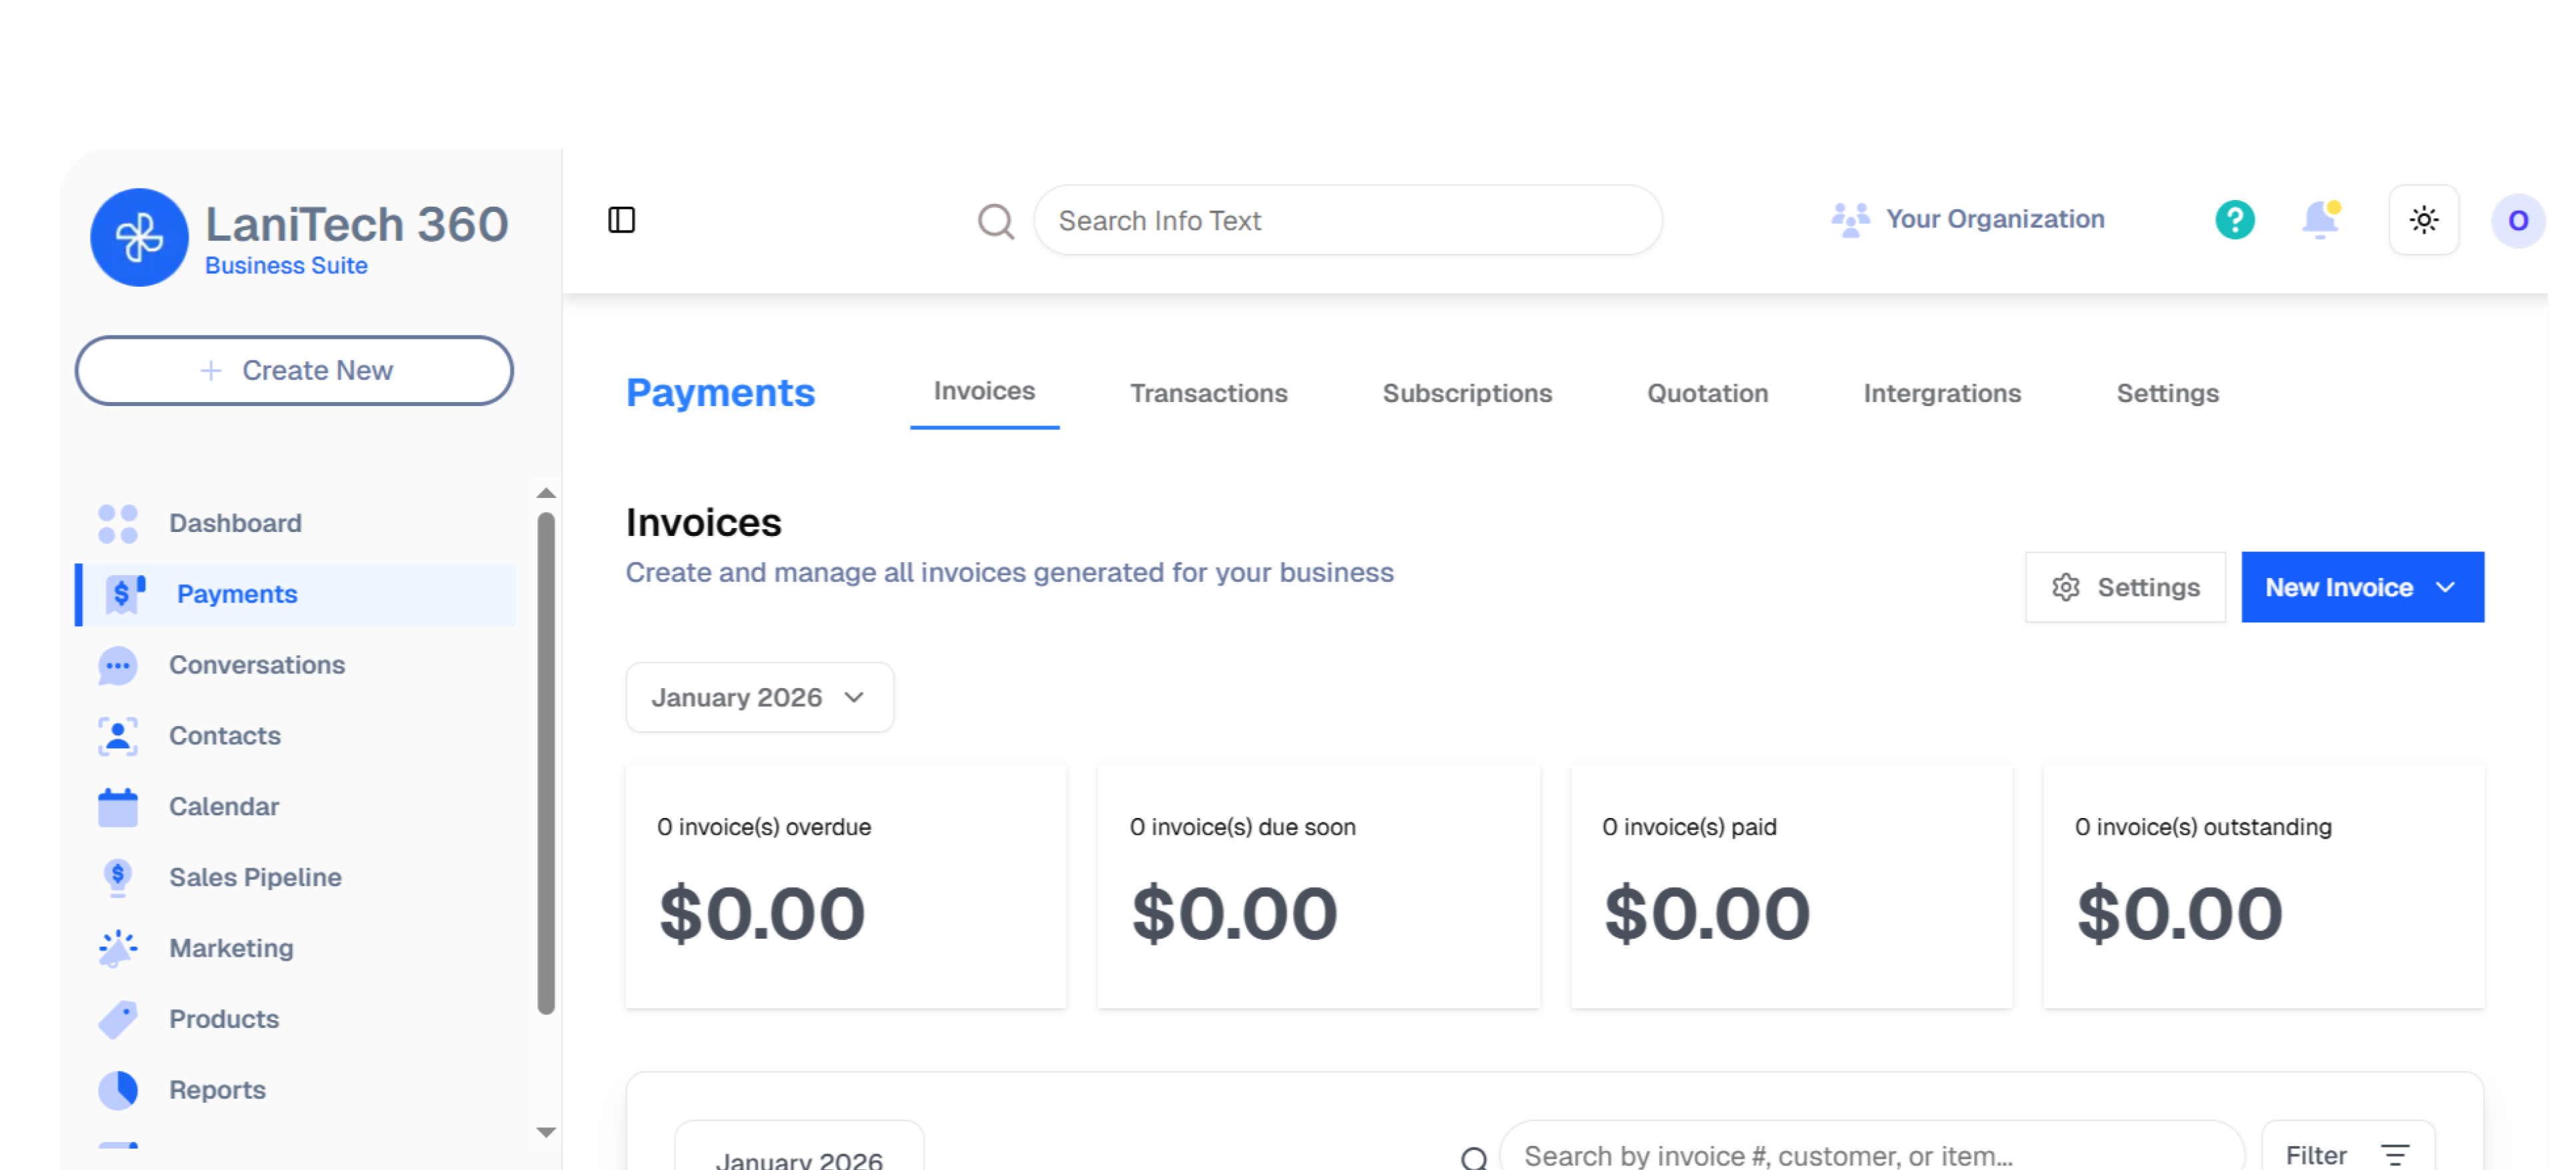Viewport: 2576px width, 1170px height.
Task: Toggle light/dark theme sun button
Action: click(x=2423, y=220)
